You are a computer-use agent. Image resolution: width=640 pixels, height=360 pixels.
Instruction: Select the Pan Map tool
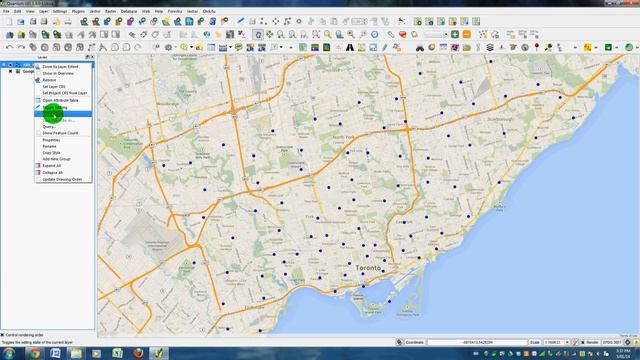[x=258, y=35]
